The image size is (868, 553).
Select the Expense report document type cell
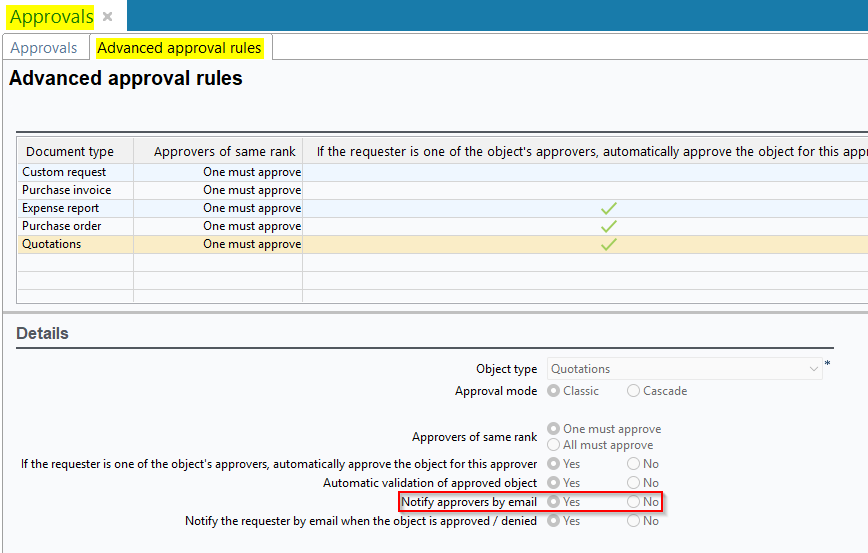(61, 208)
